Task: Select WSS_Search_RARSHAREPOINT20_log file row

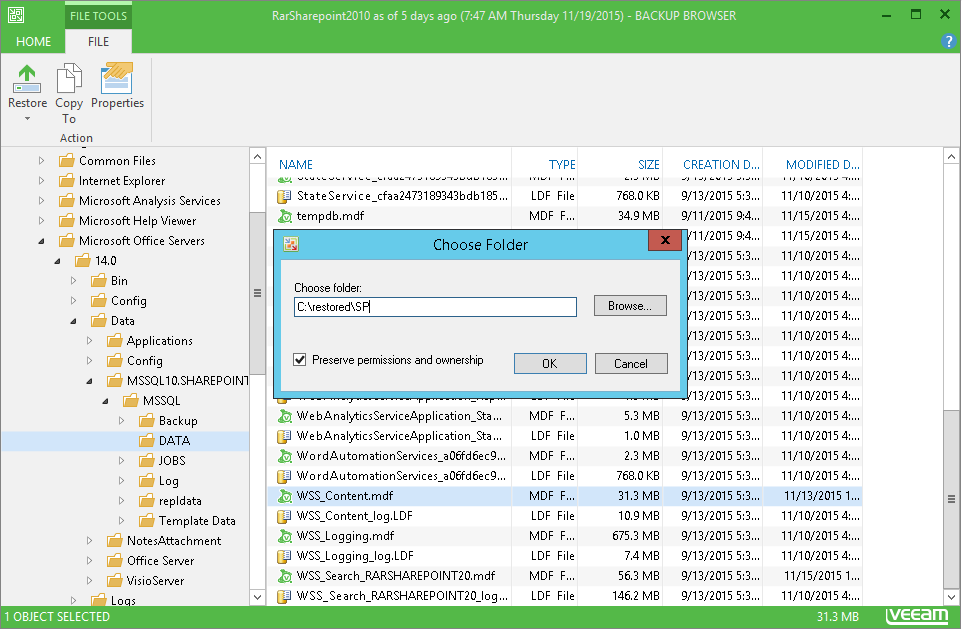Action: pyautogui.click(x=564, y=596)
